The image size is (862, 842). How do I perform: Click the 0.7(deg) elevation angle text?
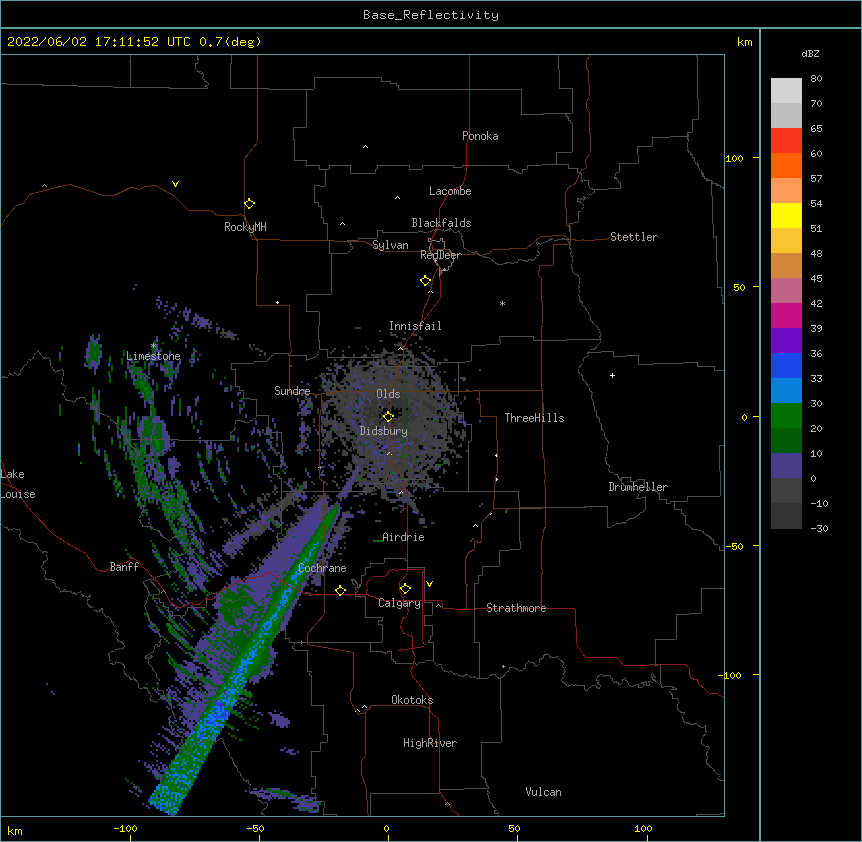click(x=230, y=42)
